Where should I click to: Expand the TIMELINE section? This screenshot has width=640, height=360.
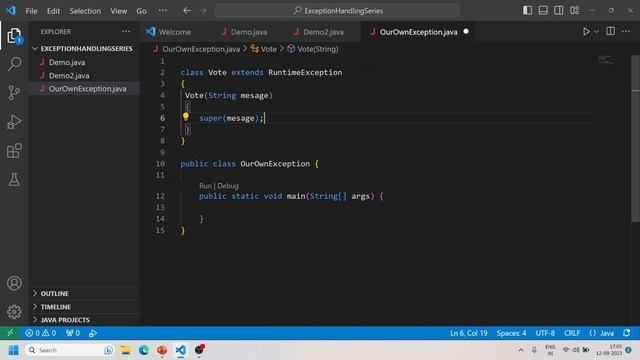[84, 307]
